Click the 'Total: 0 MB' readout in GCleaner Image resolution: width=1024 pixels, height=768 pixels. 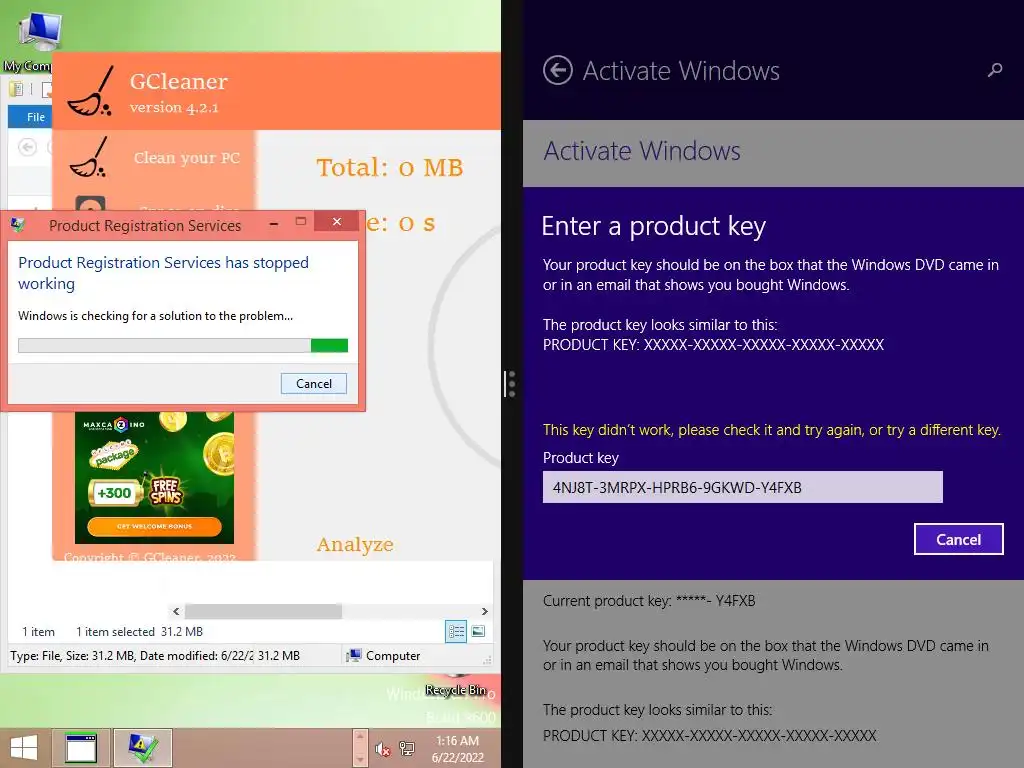click(390, 168)
